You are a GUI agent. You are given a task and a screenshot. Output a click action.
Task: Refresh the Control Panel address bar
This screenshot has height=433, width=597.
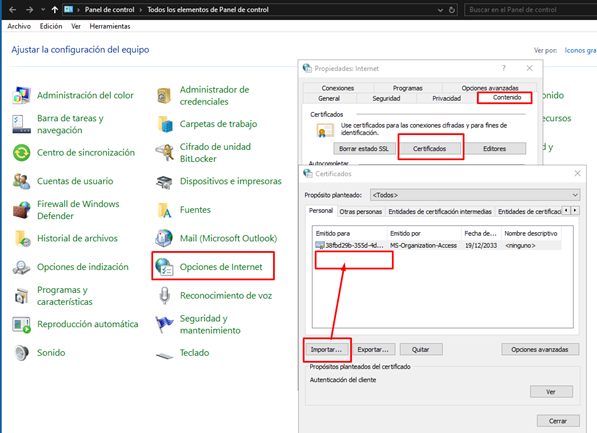pyautogui.click(x=452, y=10)
